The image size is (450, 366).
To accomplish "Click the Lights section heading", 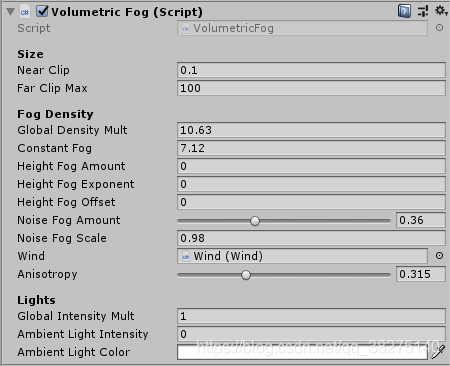I will pos(36,300).
